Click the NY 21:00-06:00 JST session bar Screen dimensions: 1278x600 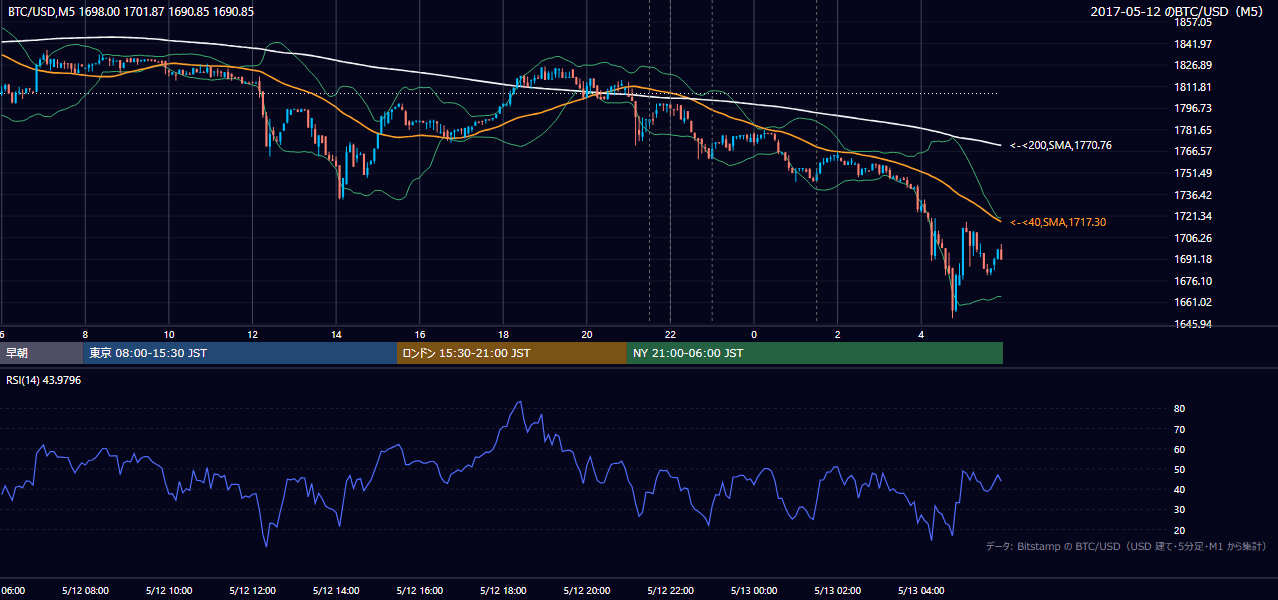[815, 353]
